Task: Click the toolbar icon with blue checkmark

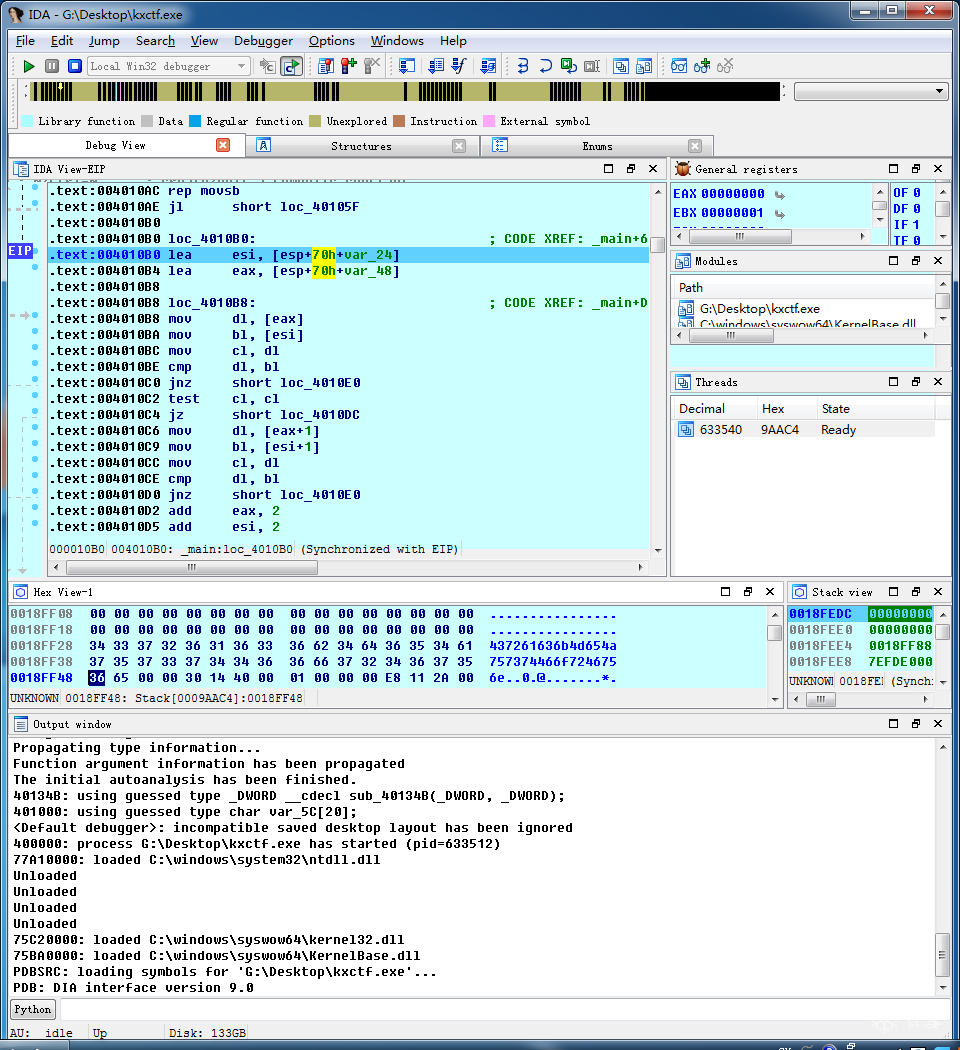Action: (459, 66)
